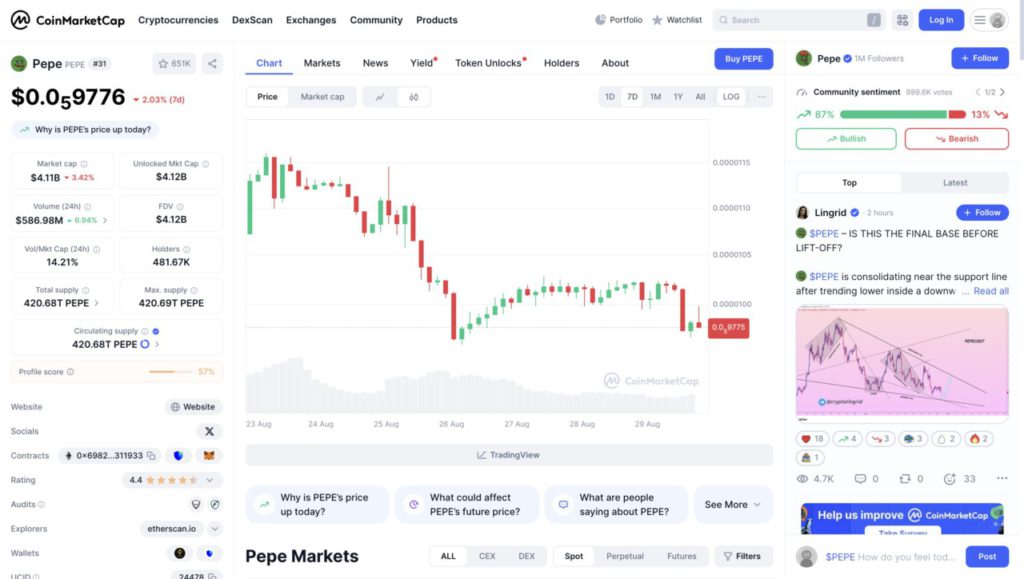1024x579 pixels.
Task: Open the share icon next to PEPE stats
Action: click(211, 62)
